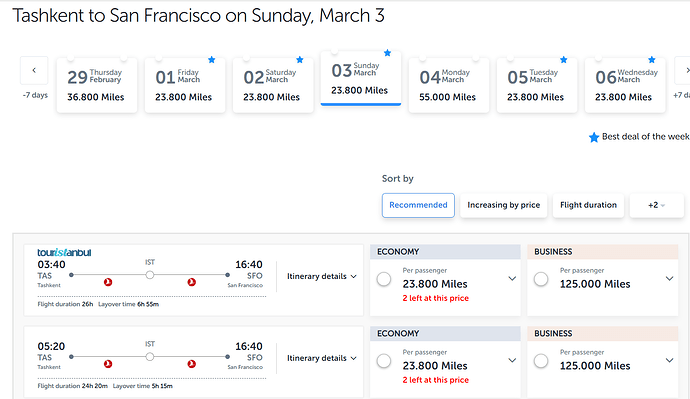Expand Itinerary details for the 05:20 flight
Screen dimensions: 690x399
click(322, 358)
